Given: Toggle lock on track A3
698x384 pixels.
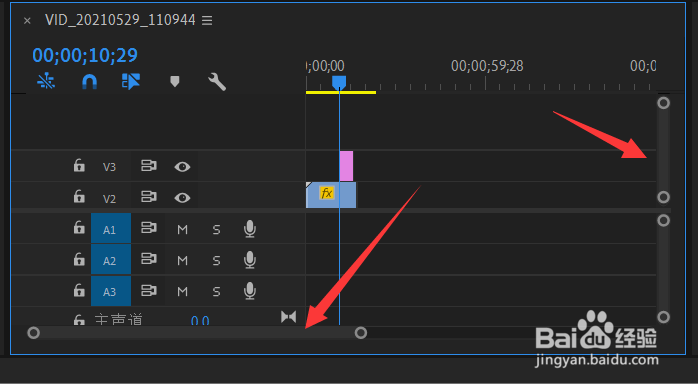Looking at the screenshot, I should pyautogui.click(x=79, y=290).
